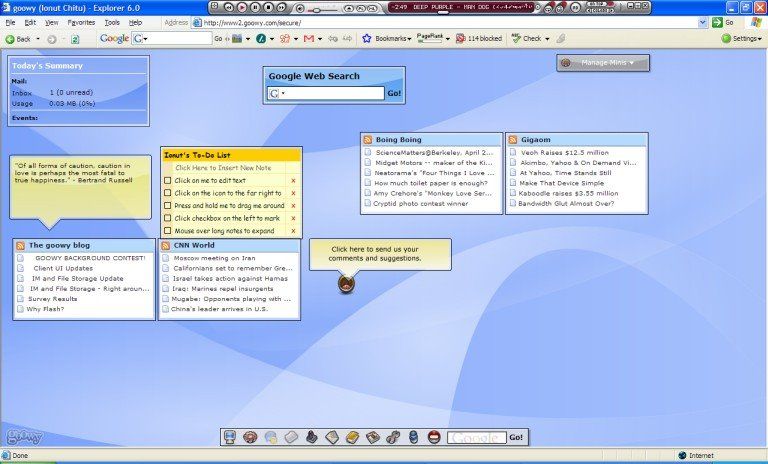Open the globe chat icon in dock
Image resolution: width=768 pixels, height=464 pixels.
pyautogui.click(x=271, y=437)
